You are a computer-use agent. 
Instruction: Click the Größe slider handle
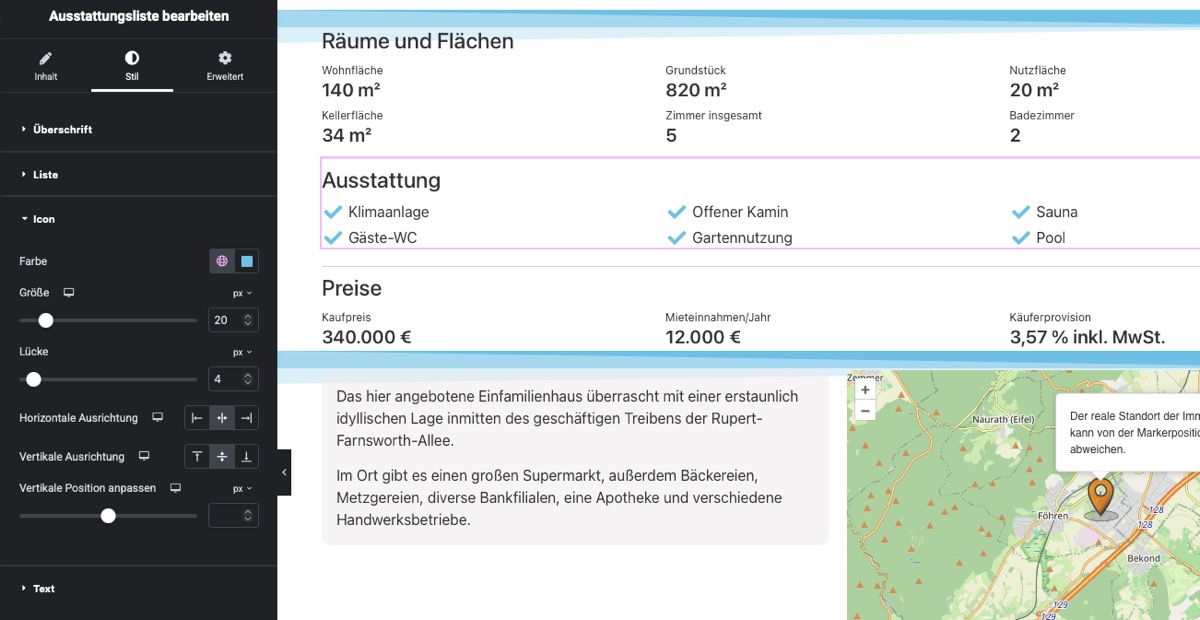[x=46, y=320]
